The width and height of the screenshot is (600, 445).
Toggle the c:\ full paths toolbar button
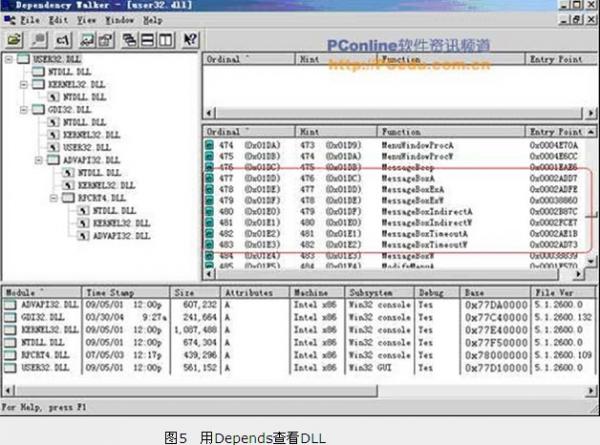point(64,40)
